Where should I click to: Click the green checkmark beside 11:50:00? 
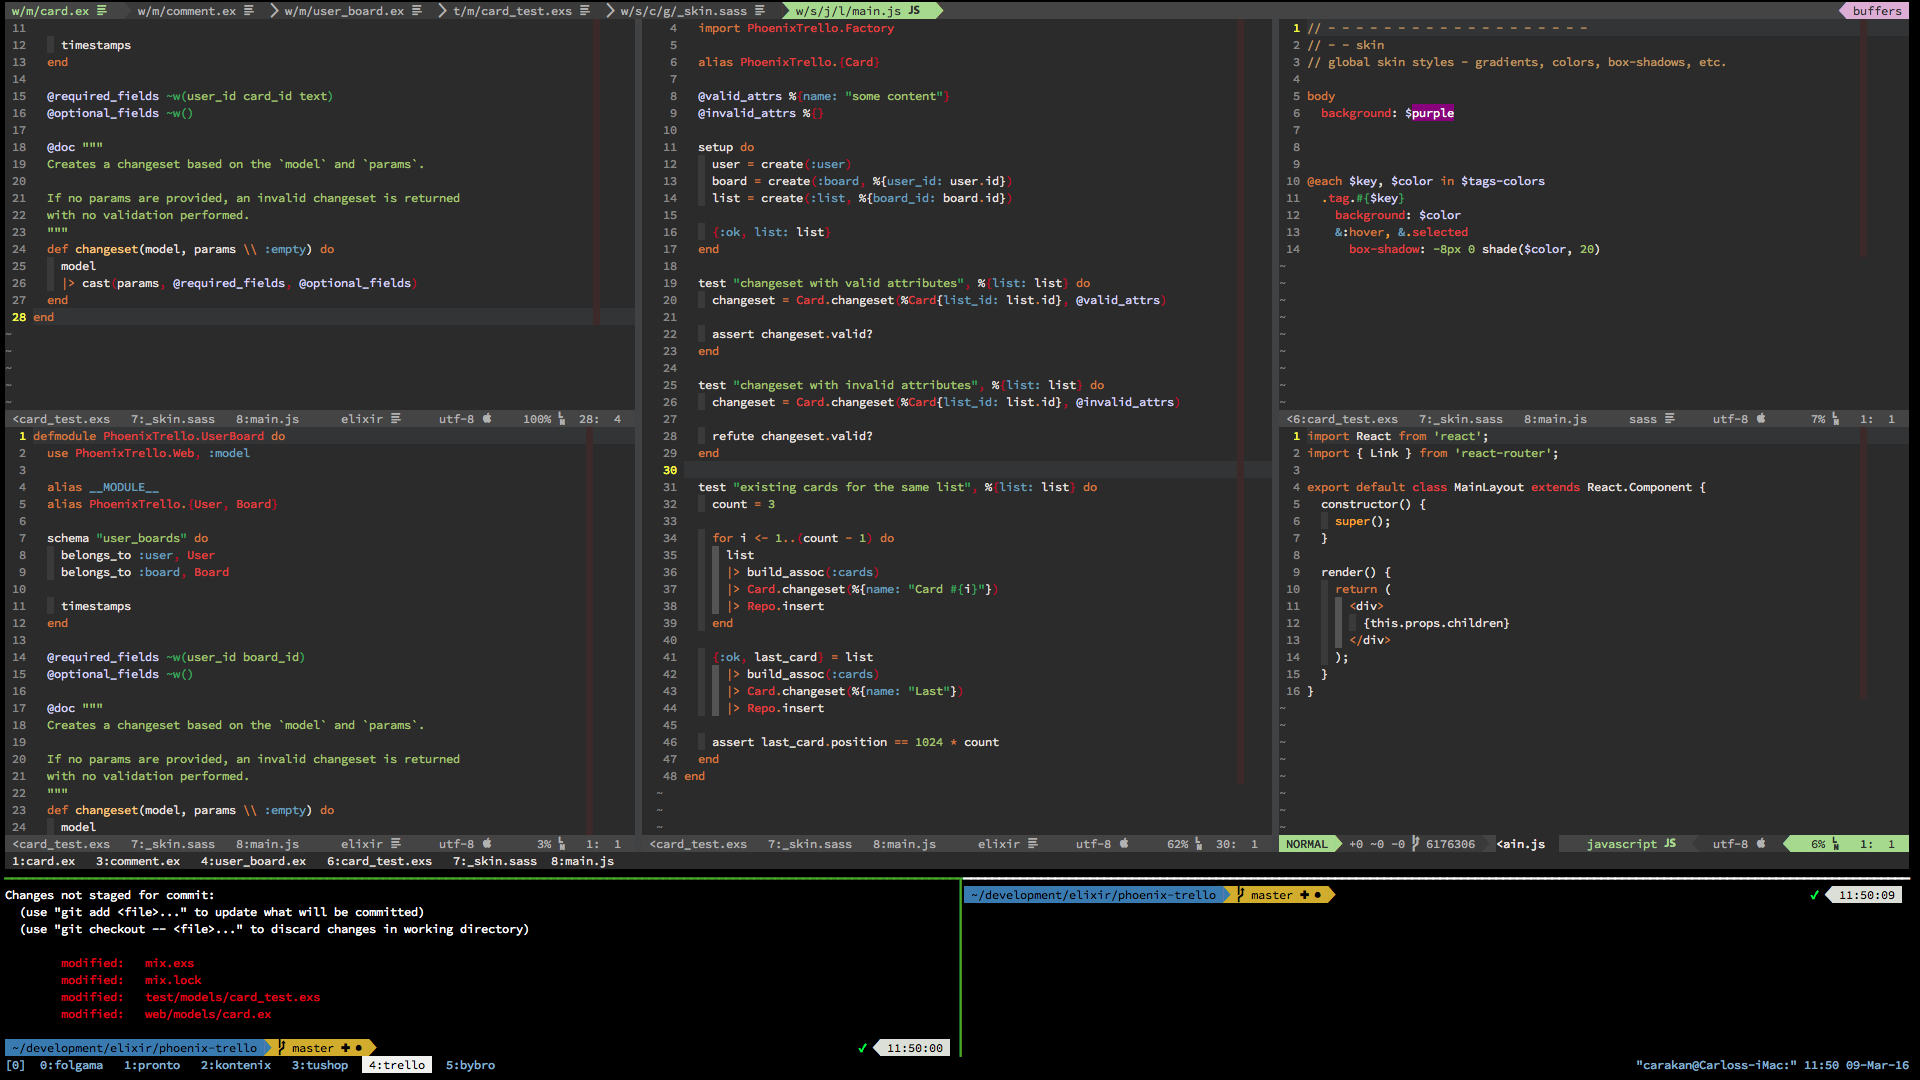tap(863, 1048)
